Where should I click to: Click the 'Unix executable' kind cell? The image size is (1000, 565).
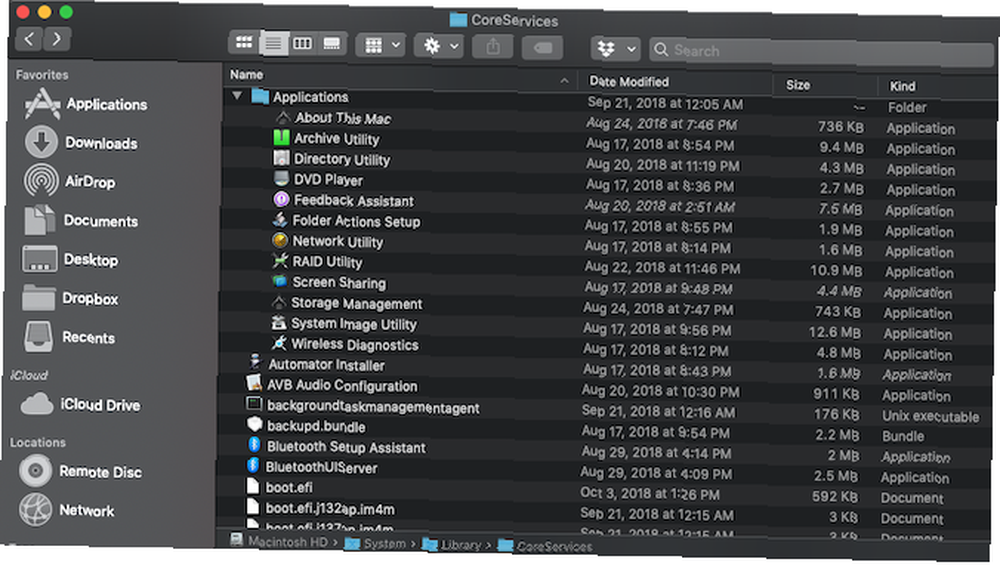[x=930, y=417]
